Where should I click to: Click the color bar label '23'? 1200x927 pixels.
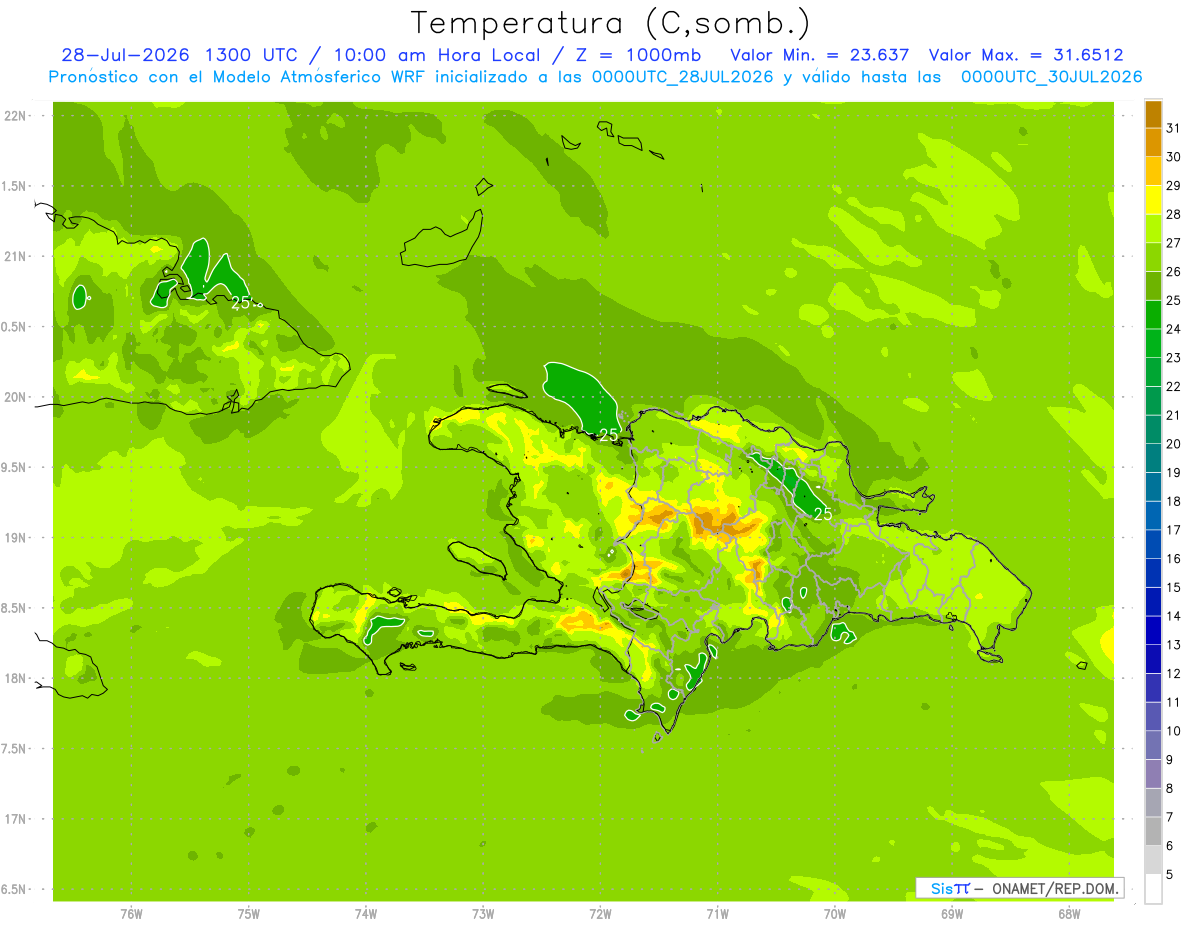click(x=1173, y=357)
